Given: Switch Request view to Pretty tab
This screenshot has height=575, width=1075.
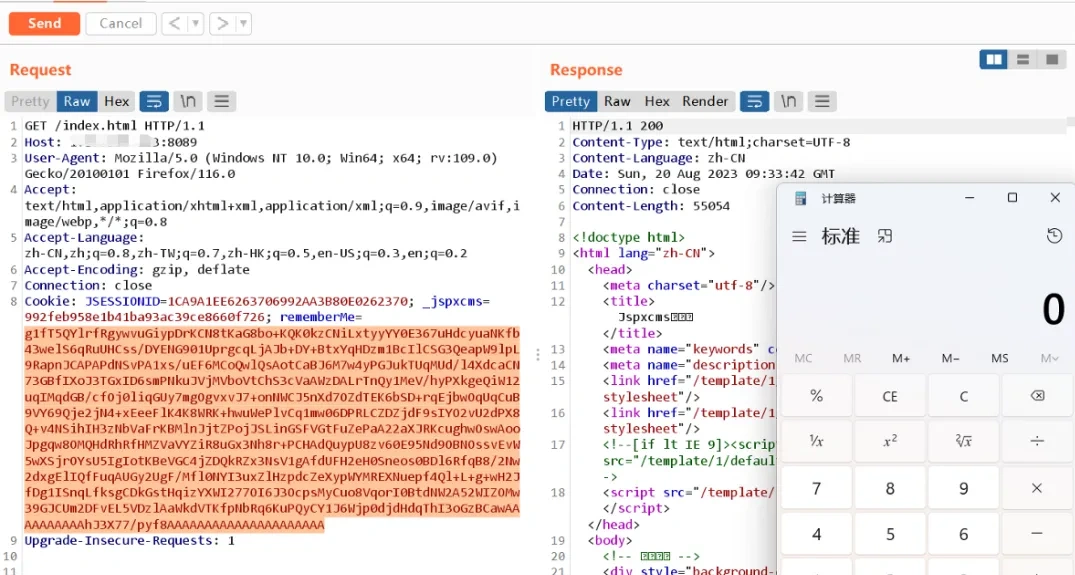Looking at the screenshot, I should click(30, 101).
